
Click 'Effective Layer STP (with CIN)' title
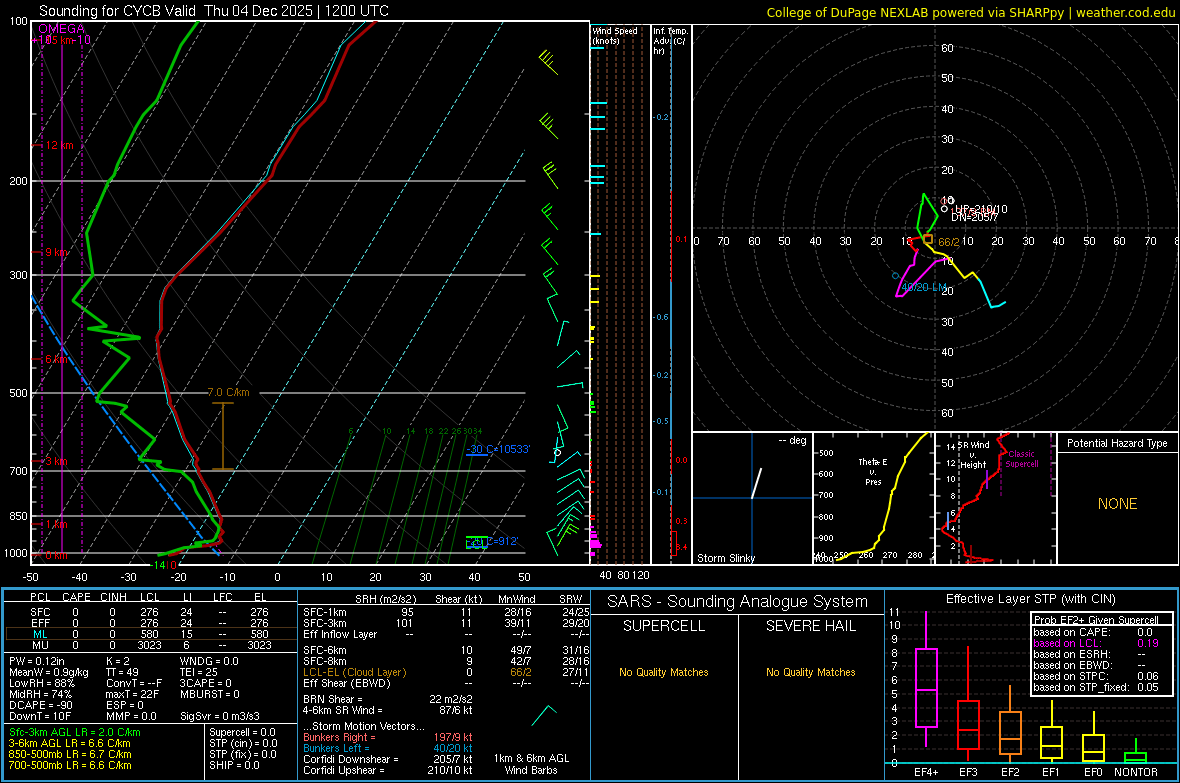(1030, 599)
